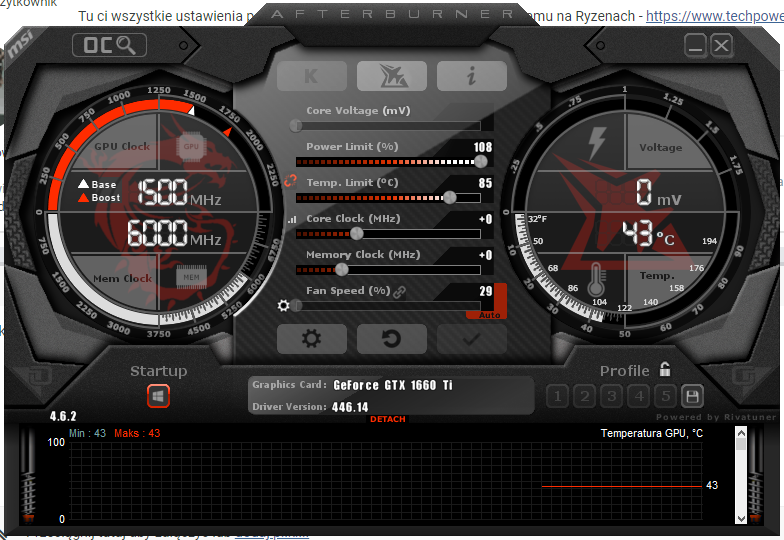Open the MSI dragon logo button
Screen dimensions: 784x540
[391, 76]
